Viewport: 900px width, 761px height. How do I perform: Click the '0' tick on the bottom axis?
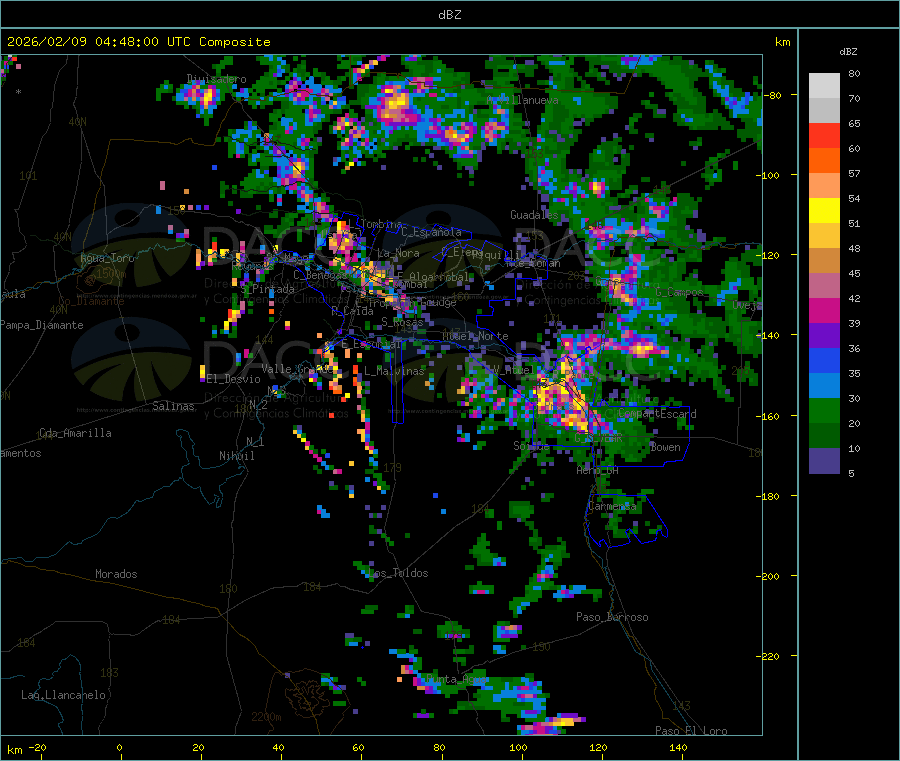(x=119, y=747)
